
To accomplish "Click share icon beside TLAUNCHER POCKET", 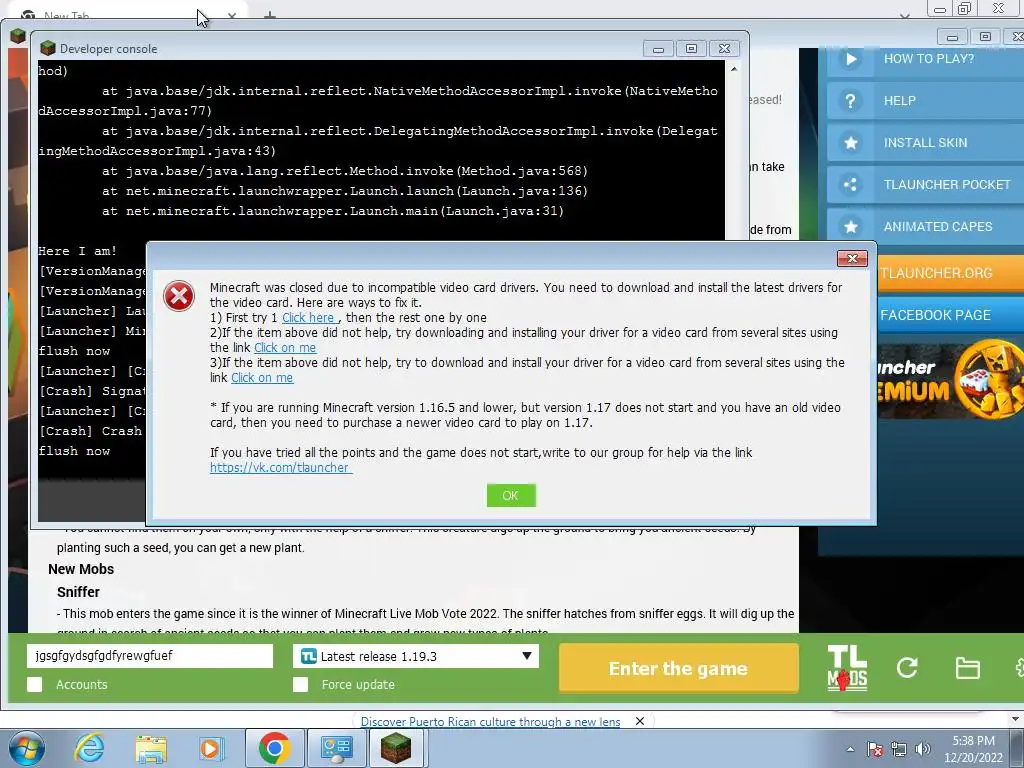I will point(850,185).
